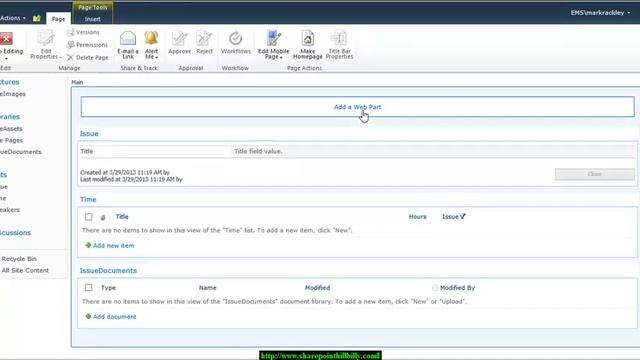The image size is (640, 360).
Task: Switch to the Insert ribbon tab
Action: click(93, 19)
